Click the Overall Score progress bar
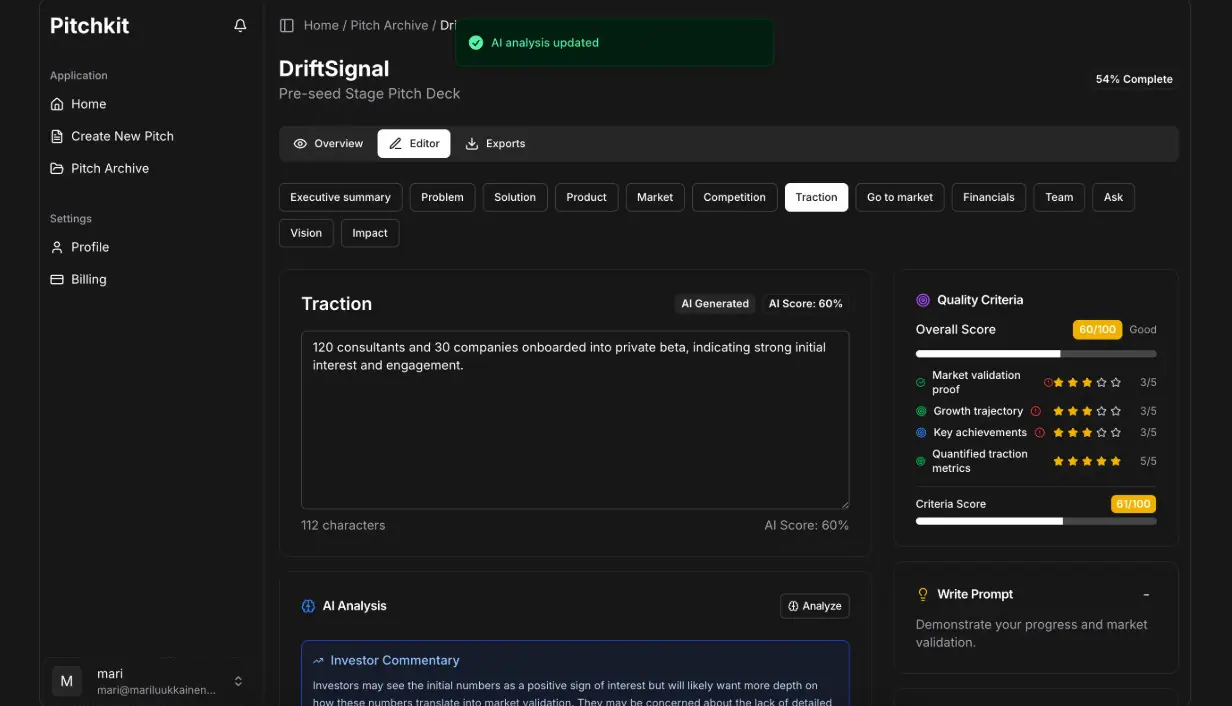The image size is (1232, 706). 1036,354
